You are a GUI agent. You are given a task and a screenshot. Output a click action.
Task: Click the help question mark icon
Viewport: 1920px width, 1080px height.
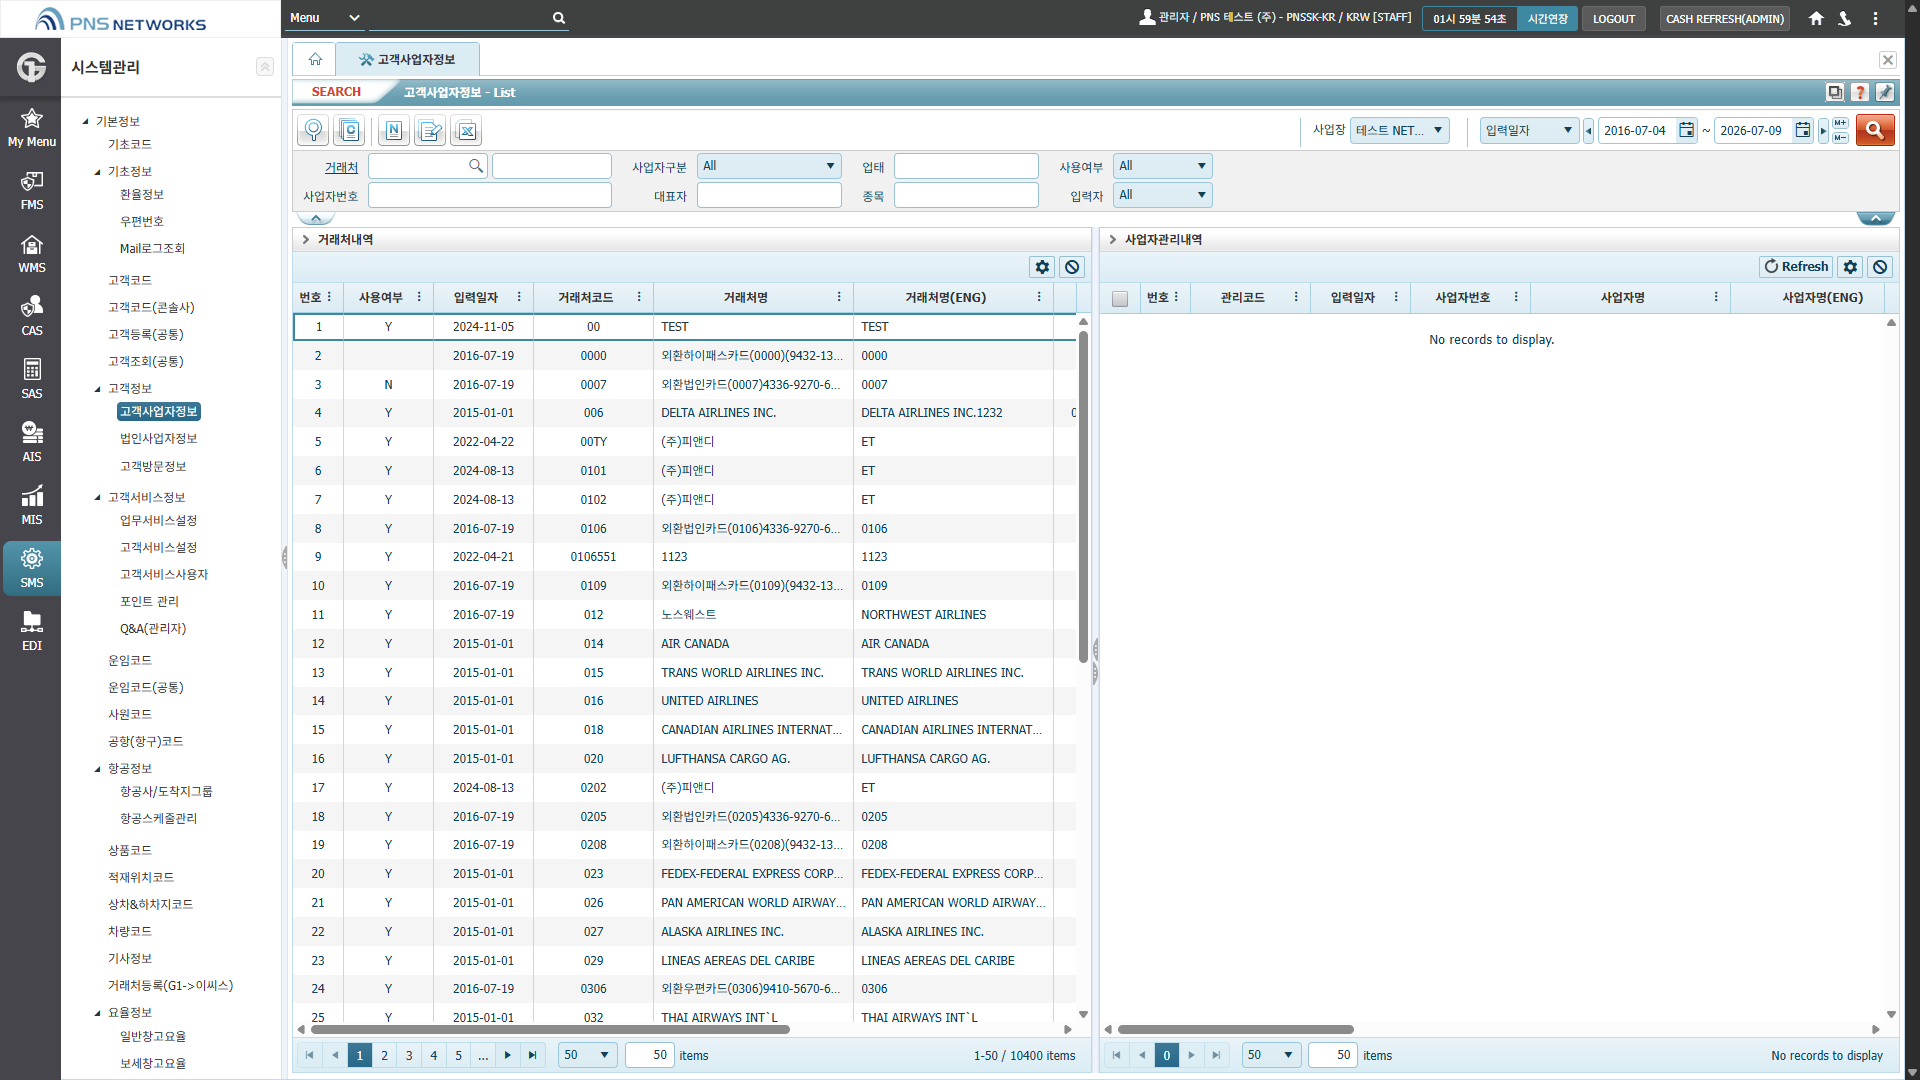pos(1860,92)
